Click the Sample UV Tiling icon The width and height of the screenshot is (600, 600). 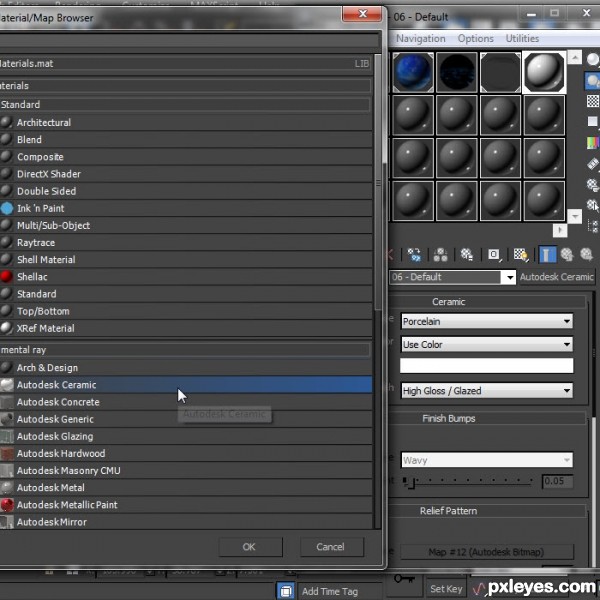(593, 122)
